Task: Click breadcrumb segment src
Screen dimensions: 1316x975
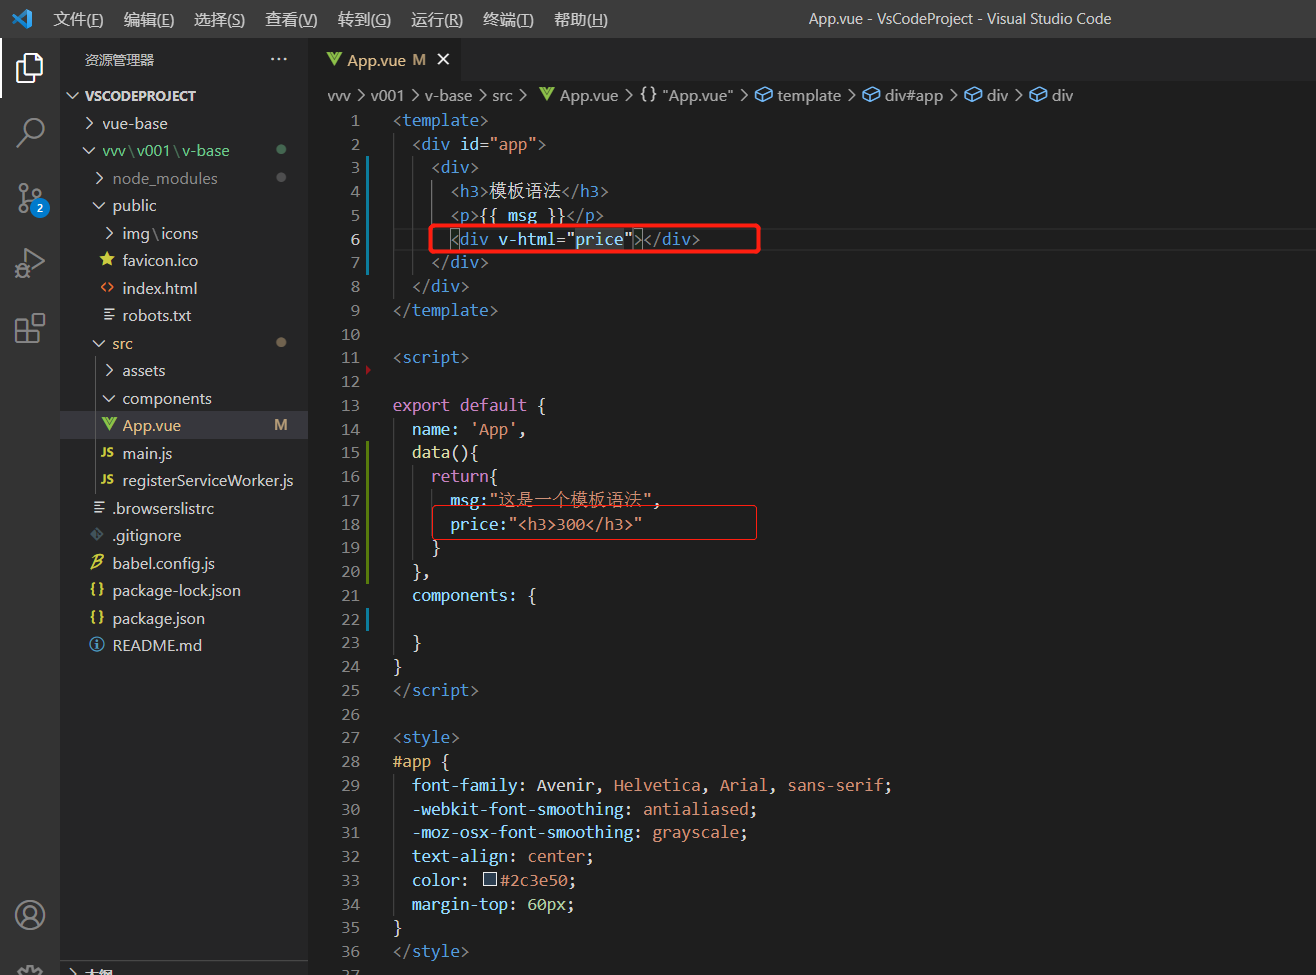Action: pyautogui.click(x=502, y=95)
